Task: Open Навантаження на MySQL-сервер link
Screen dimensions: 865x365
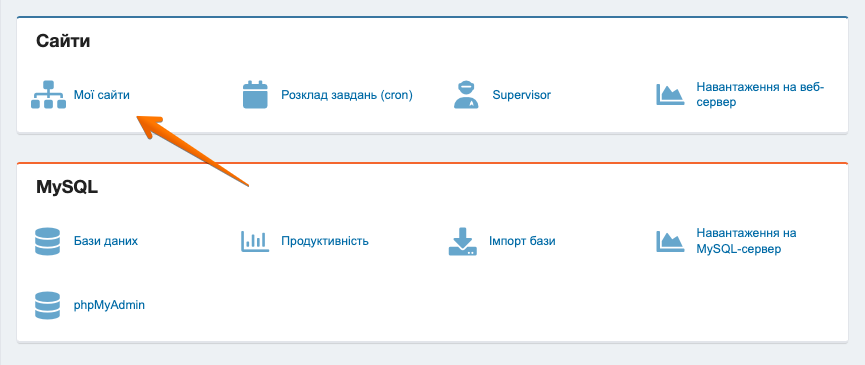Action: point(746,241)
